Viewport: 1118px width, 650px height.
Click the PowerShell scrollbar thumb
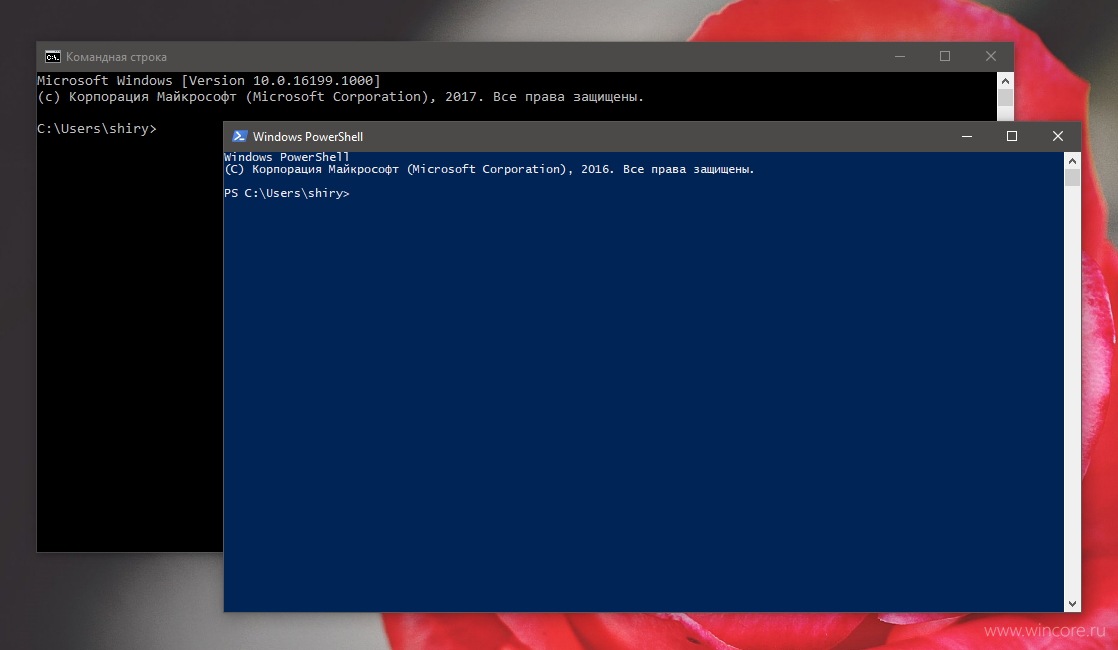(1072, 178)
